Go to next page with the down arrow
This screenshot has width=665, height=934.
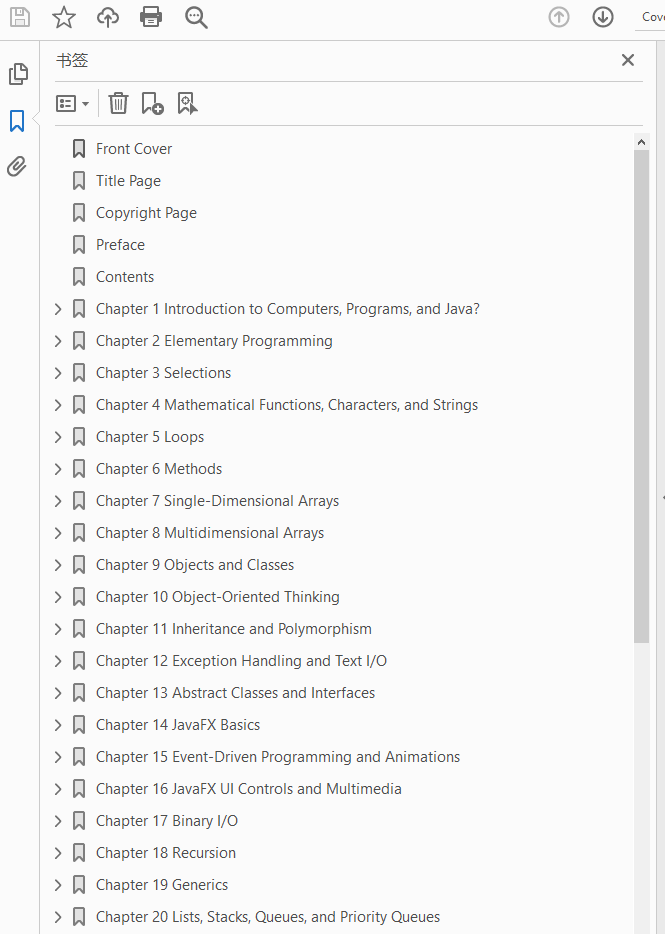click(x=603, y=17)
